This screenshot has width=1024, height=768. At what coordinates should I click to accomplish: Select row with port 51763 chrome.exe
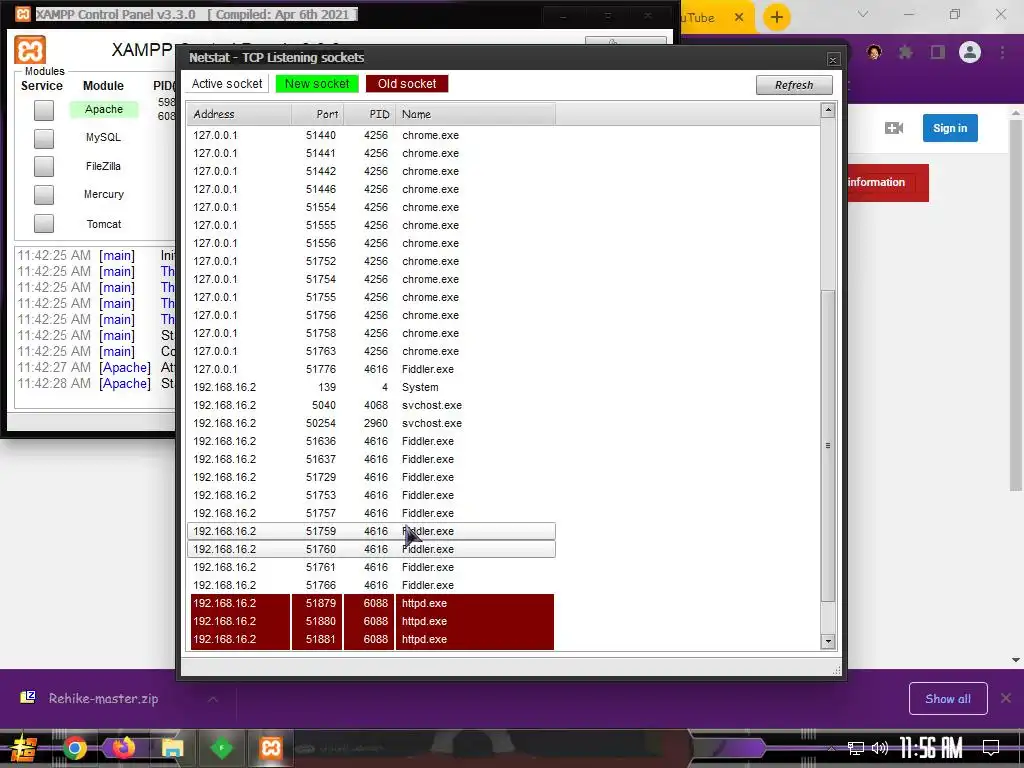[x=371, y=351]
